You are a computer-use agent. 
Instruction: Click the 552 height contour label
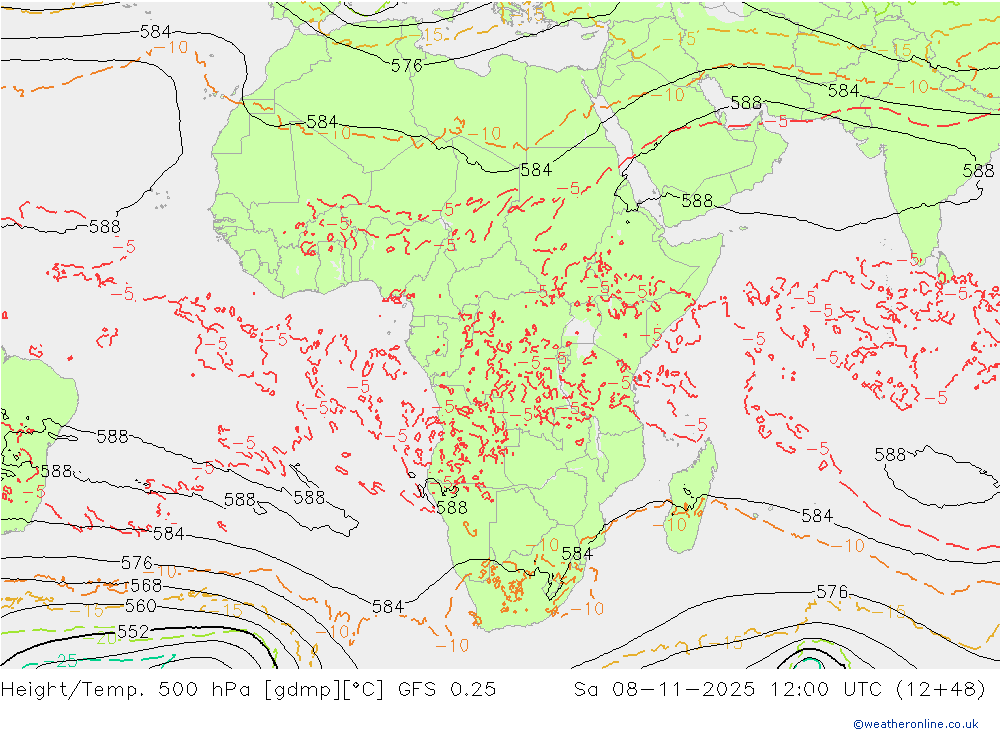133,632
